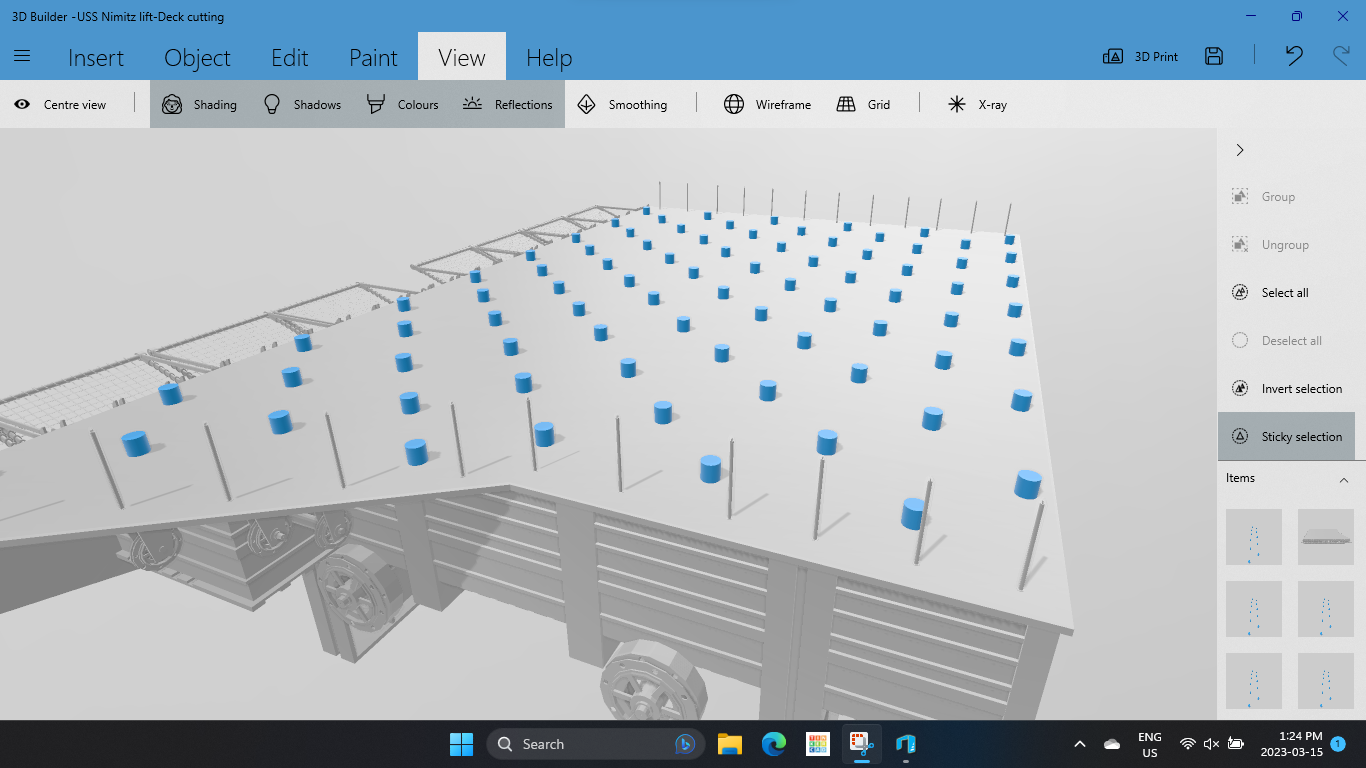Click Centre view

[x=60, y=104]
